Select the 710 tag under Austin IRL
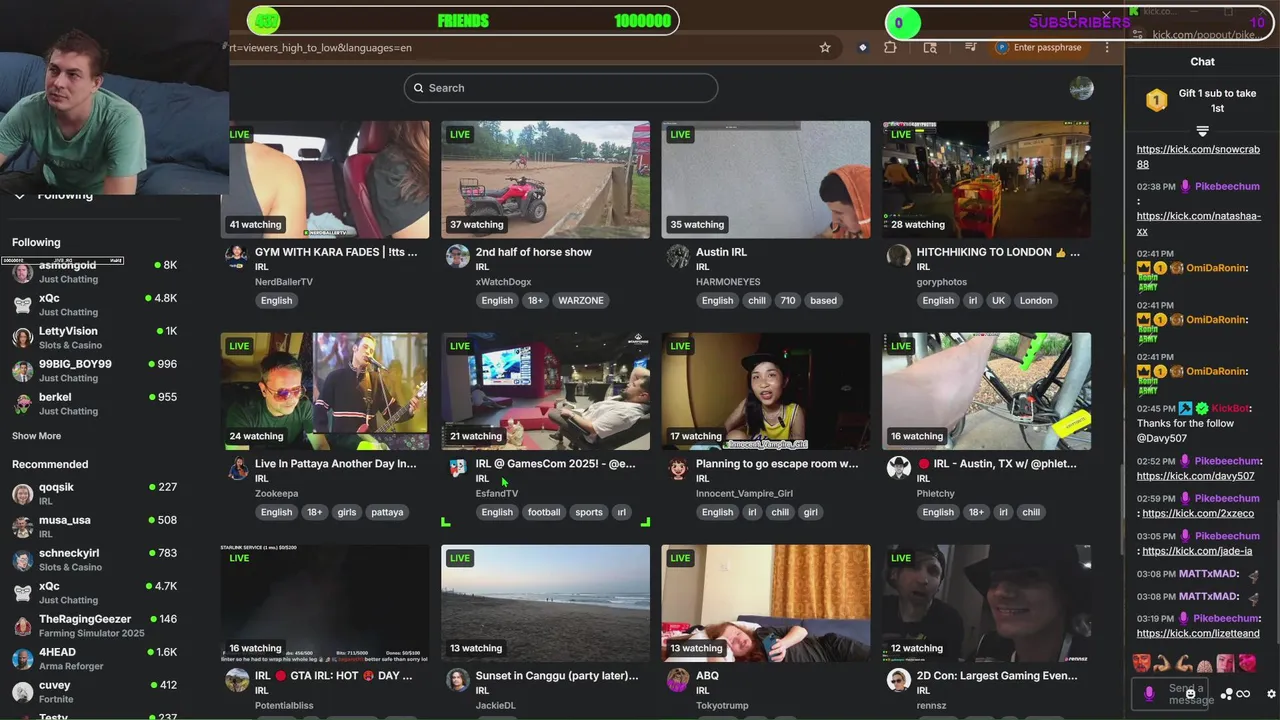Image resolution: width=1280 pixels, height=720 pixels. pos(787,300)
